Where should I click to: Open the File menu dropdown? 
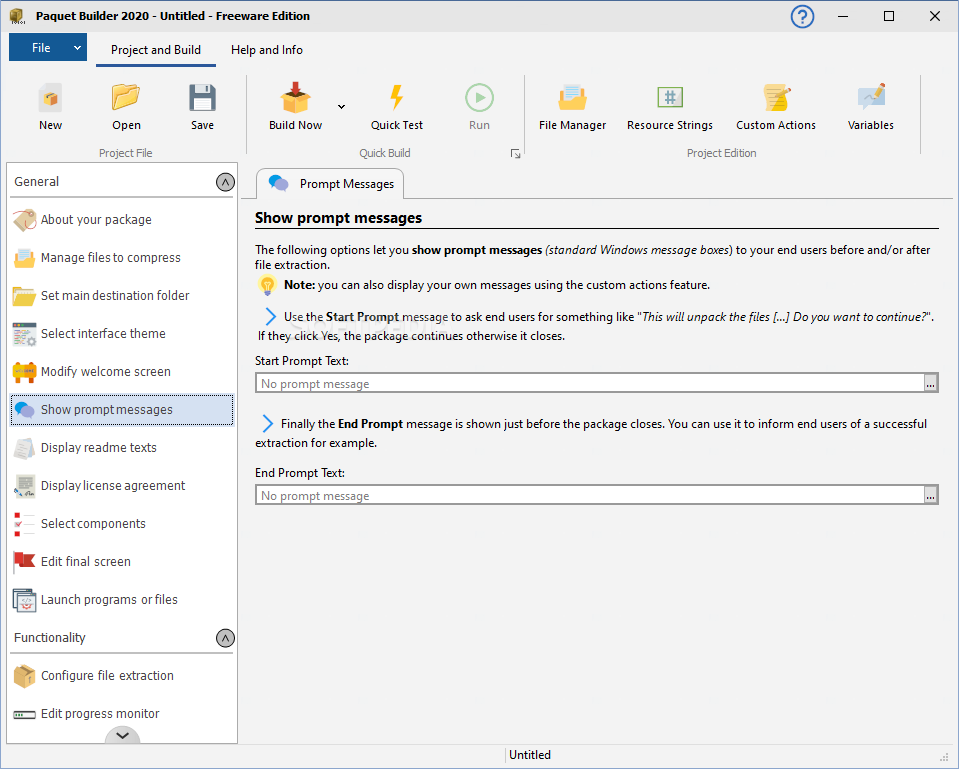click(x=48, y=48)
